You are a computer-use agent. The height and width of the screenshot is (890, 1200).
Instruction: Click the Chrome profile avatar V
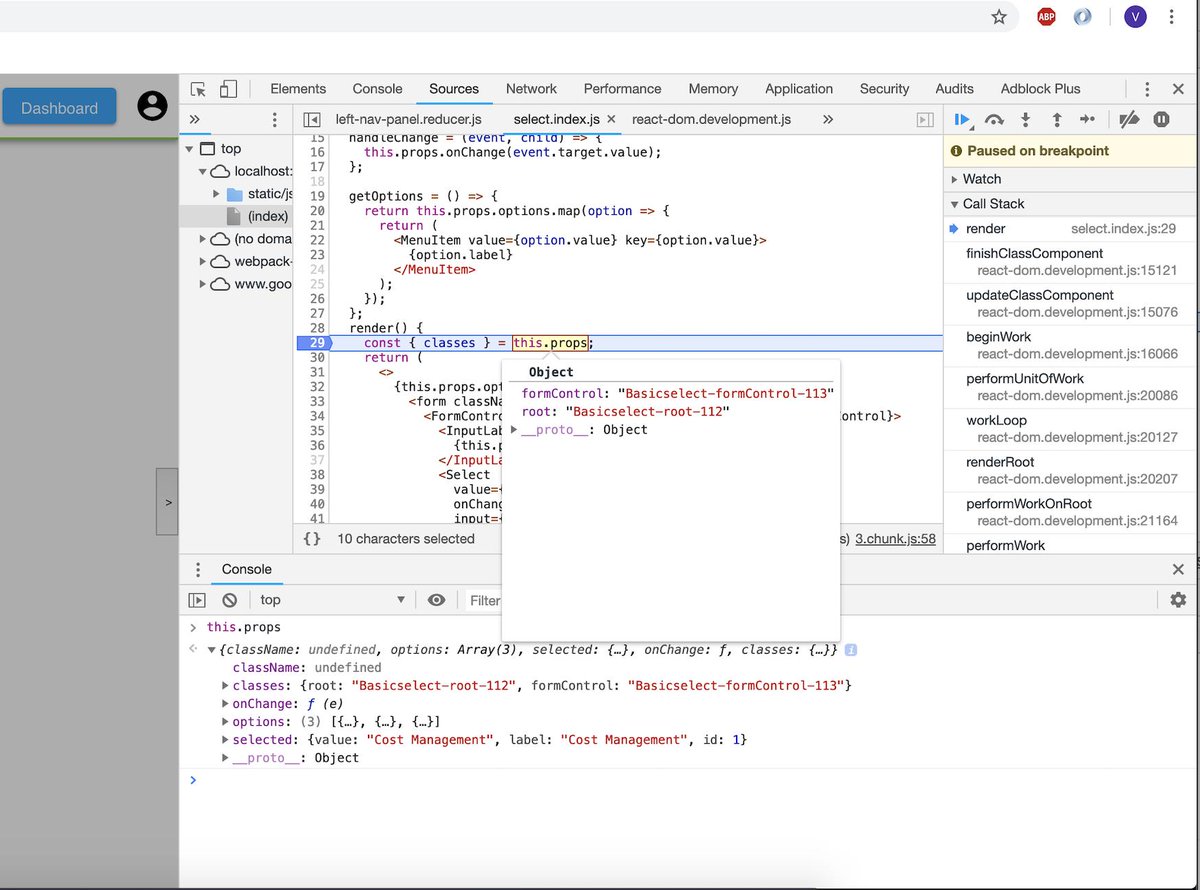click(x=1135, y=17)
